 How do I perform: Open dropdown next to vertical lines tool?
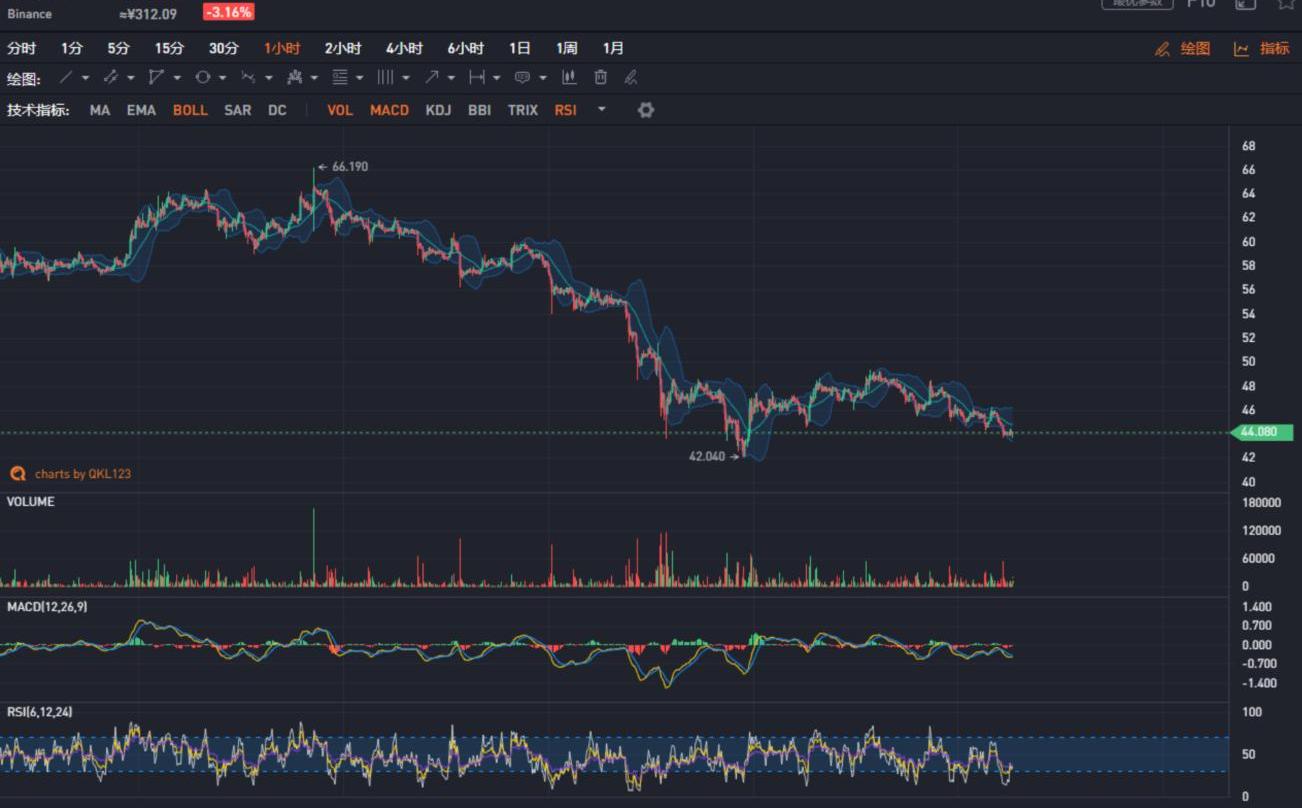tap(406, 78)
